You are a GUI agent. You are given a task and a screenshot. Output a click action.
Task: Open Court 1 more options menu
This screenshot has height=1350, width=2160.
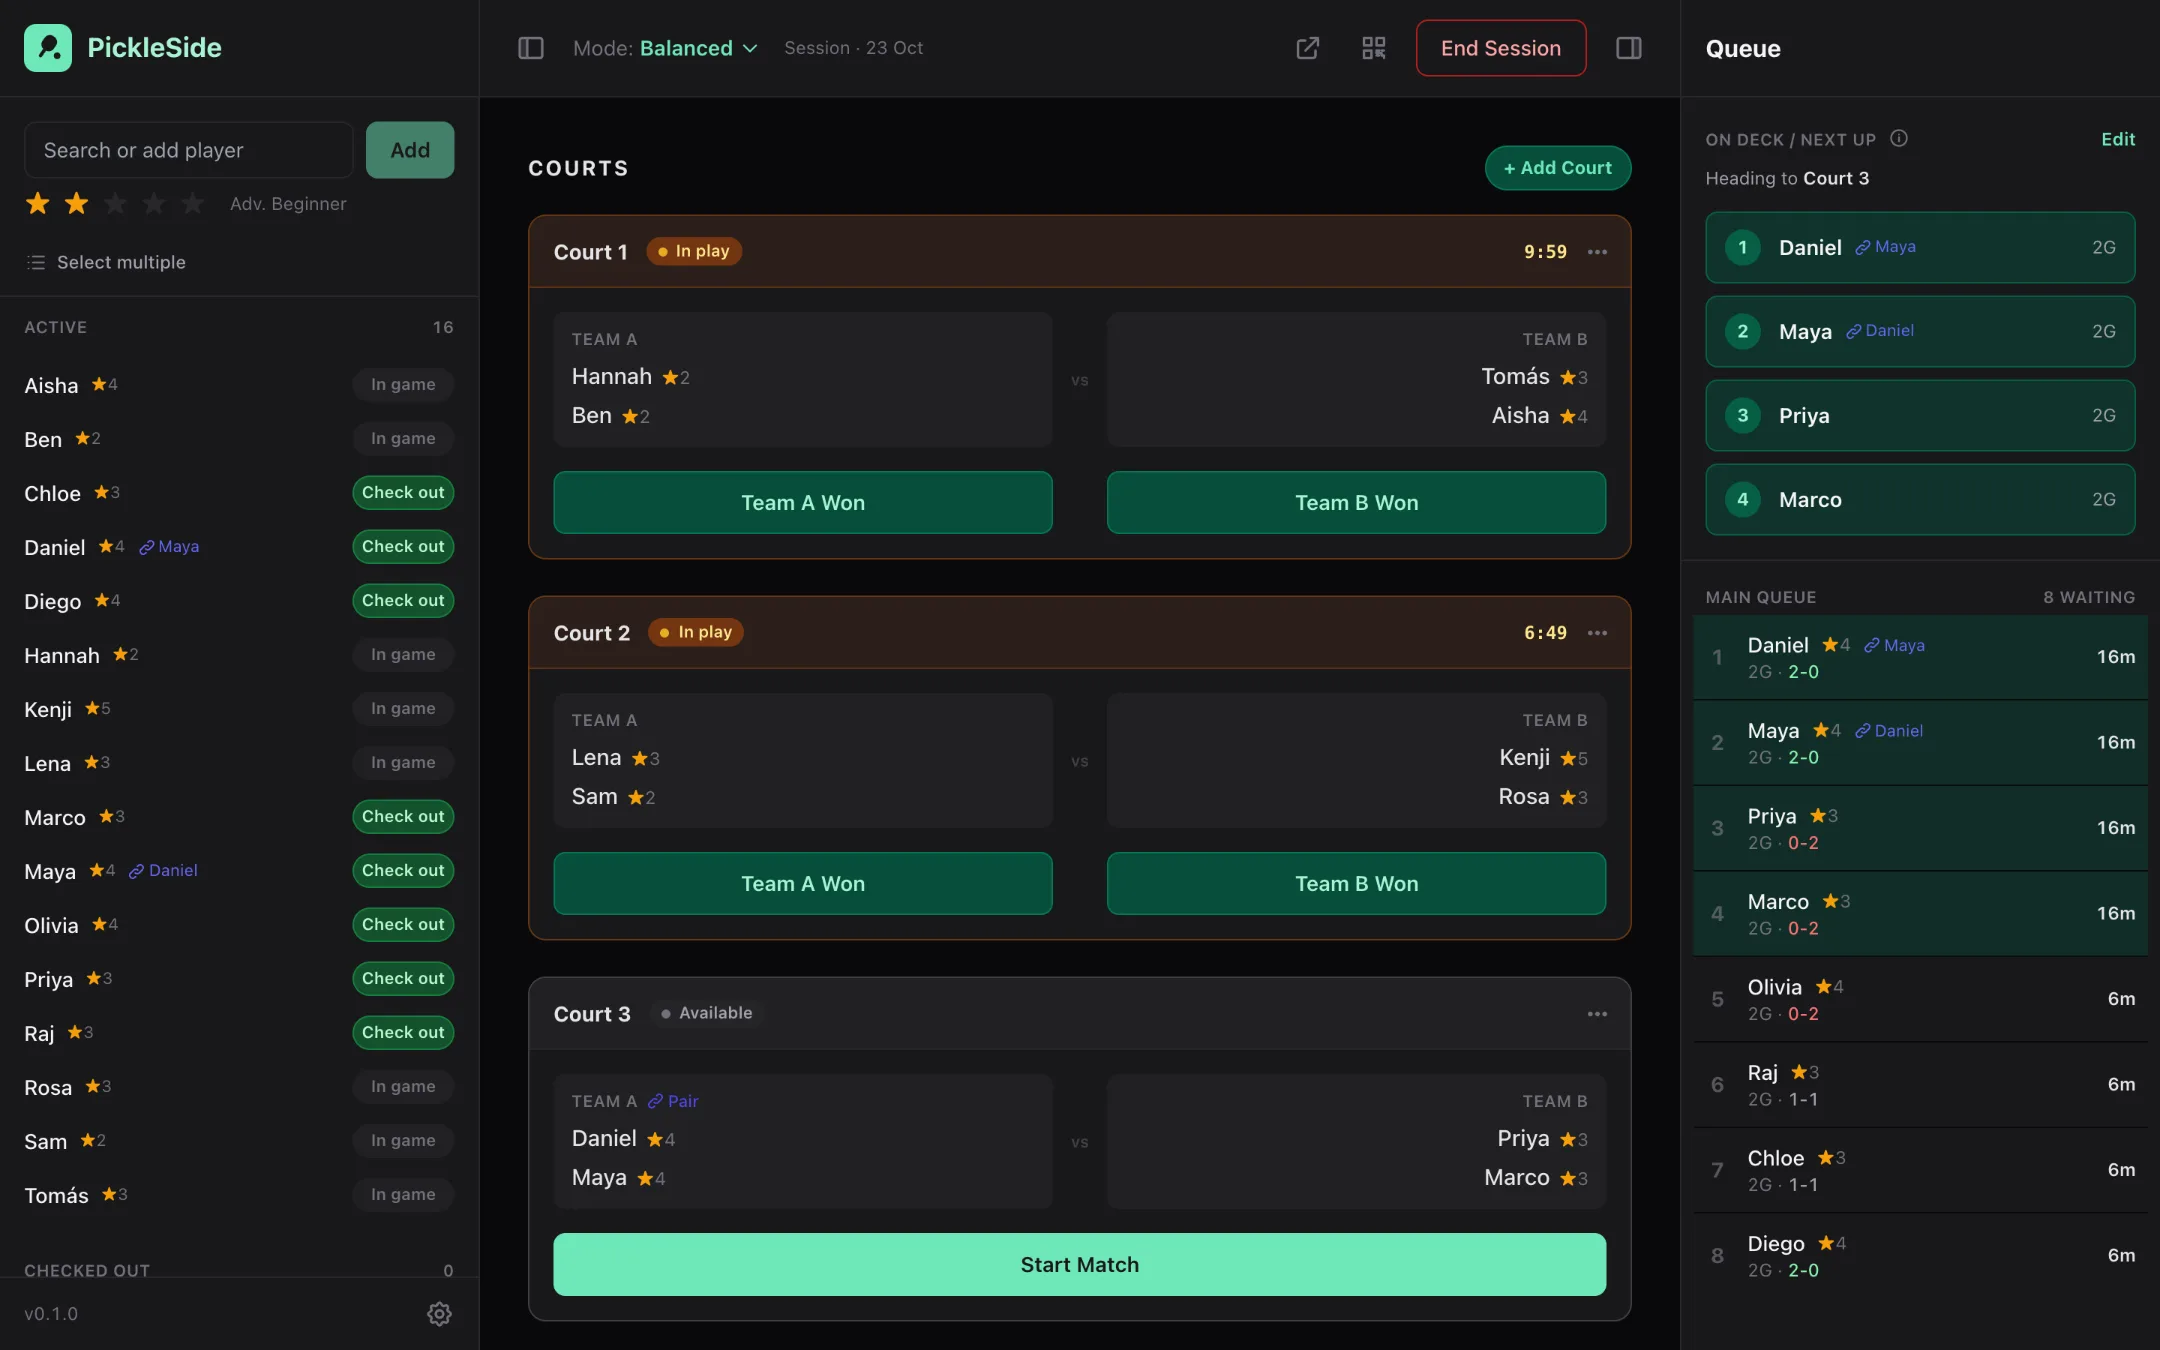tap(1597, 252)
